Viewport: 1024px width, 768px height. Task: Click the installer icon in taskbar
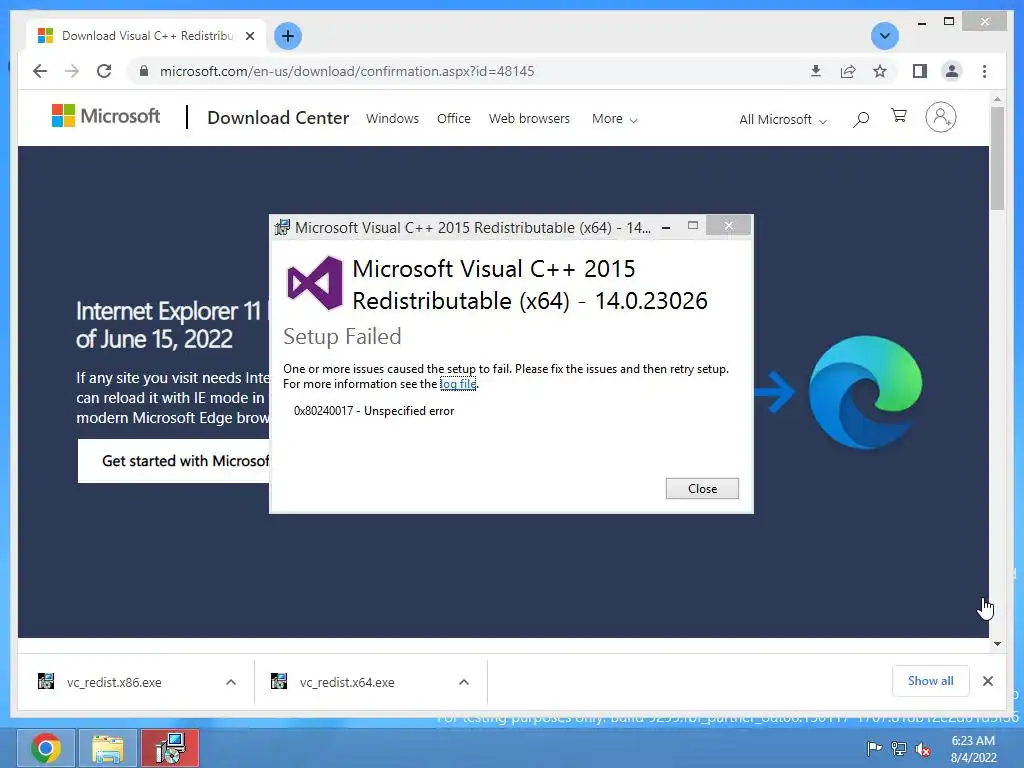tap(170, 748)
